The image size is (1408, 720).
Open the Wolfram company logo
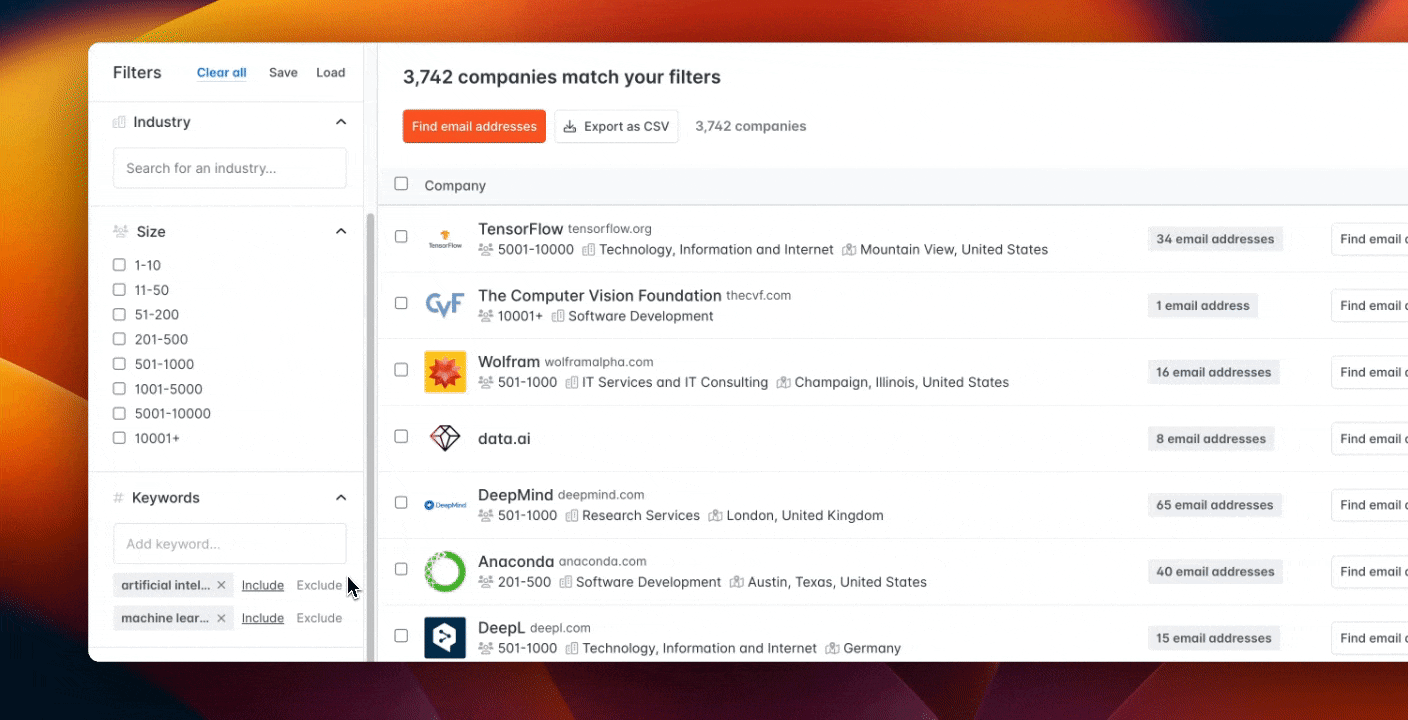coord(445,372)
